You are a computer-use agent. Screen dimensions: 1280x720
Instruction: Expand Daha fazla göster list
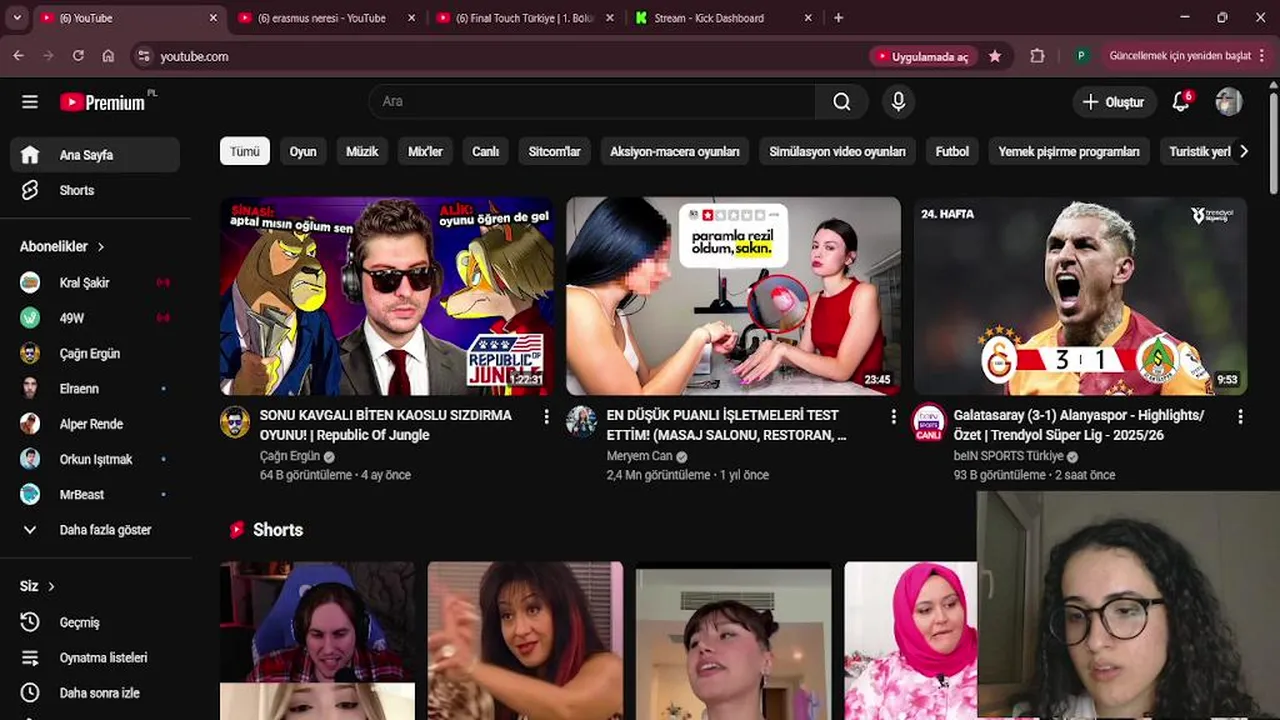(95, 530)
